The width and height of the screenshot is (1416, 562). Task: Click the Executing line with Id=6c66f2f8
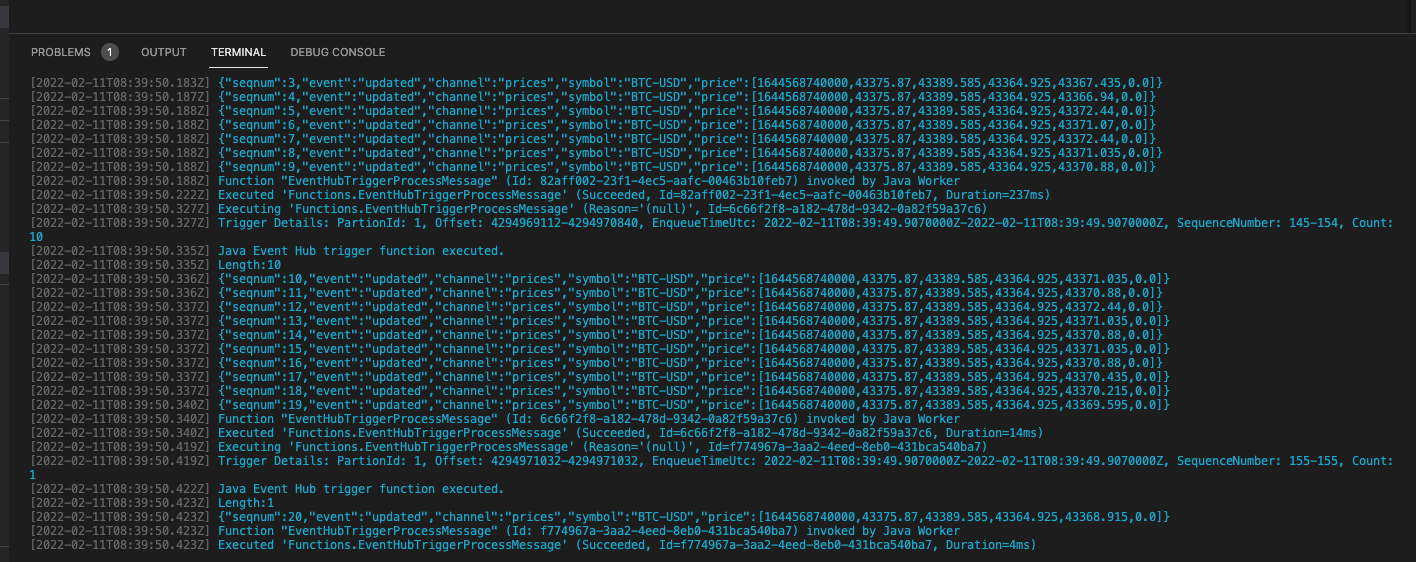point(509,208)
